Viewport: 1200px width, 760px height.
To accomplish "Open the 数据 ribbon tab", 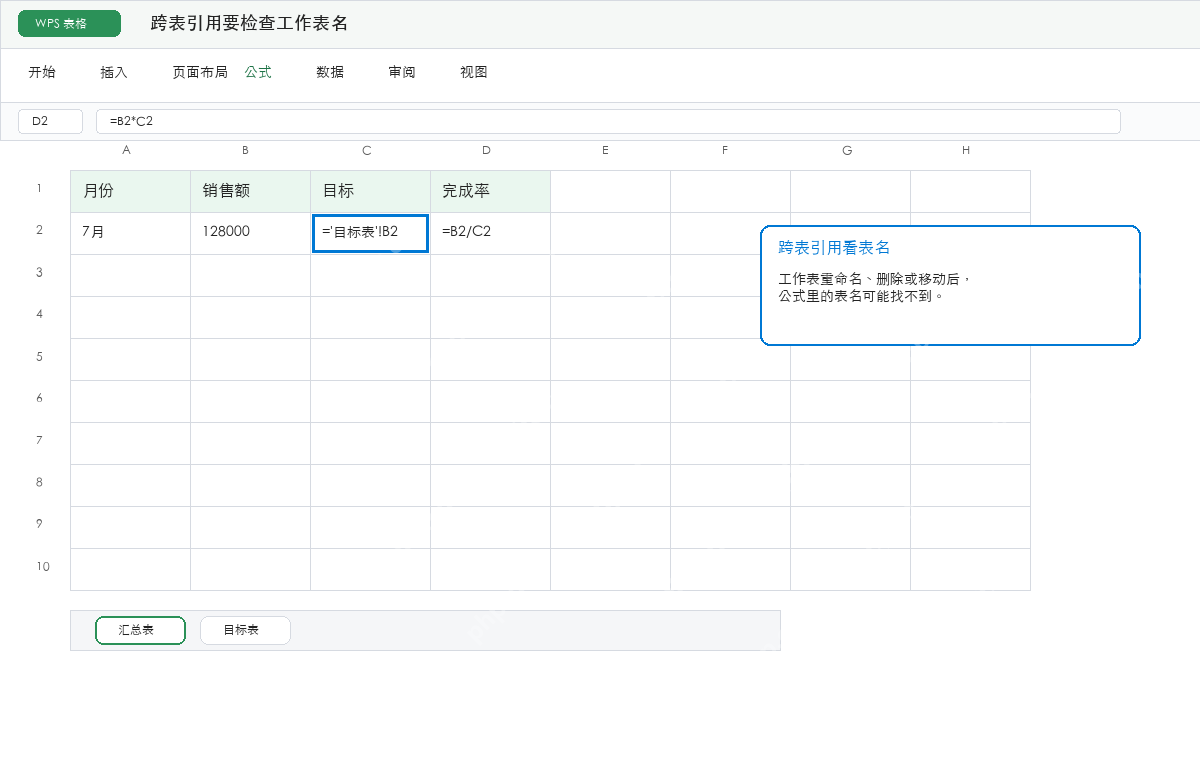I will click(330, 72).
